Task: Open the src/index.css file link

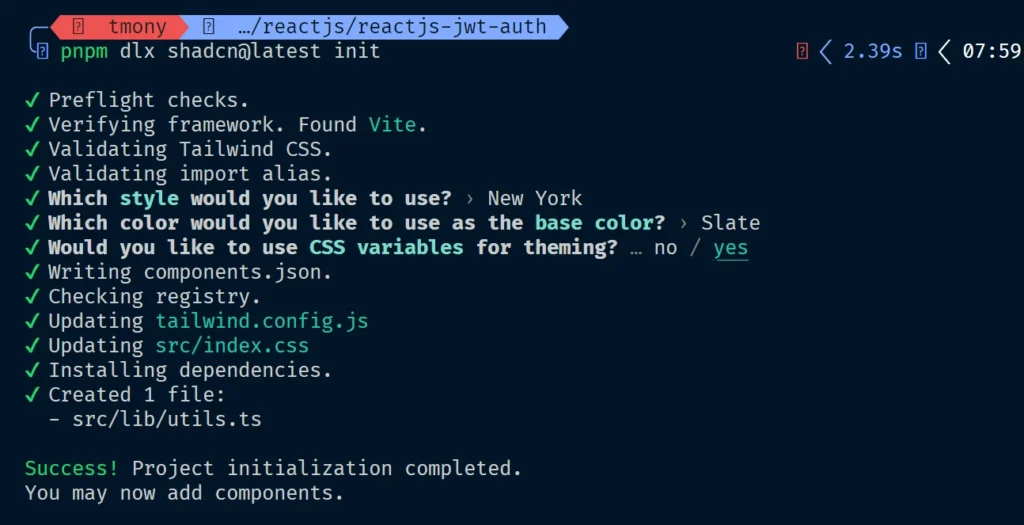Action: [x=232, y=345]
